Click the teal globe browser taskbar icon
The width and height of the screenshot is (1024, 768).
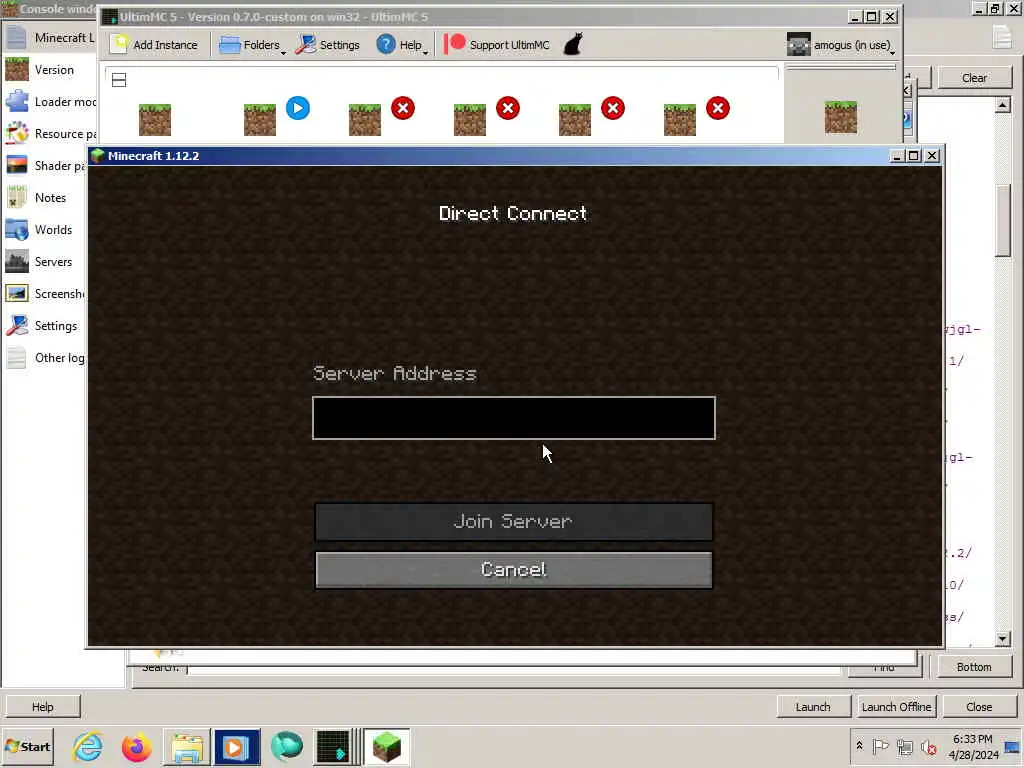click(x=286, y=746)
